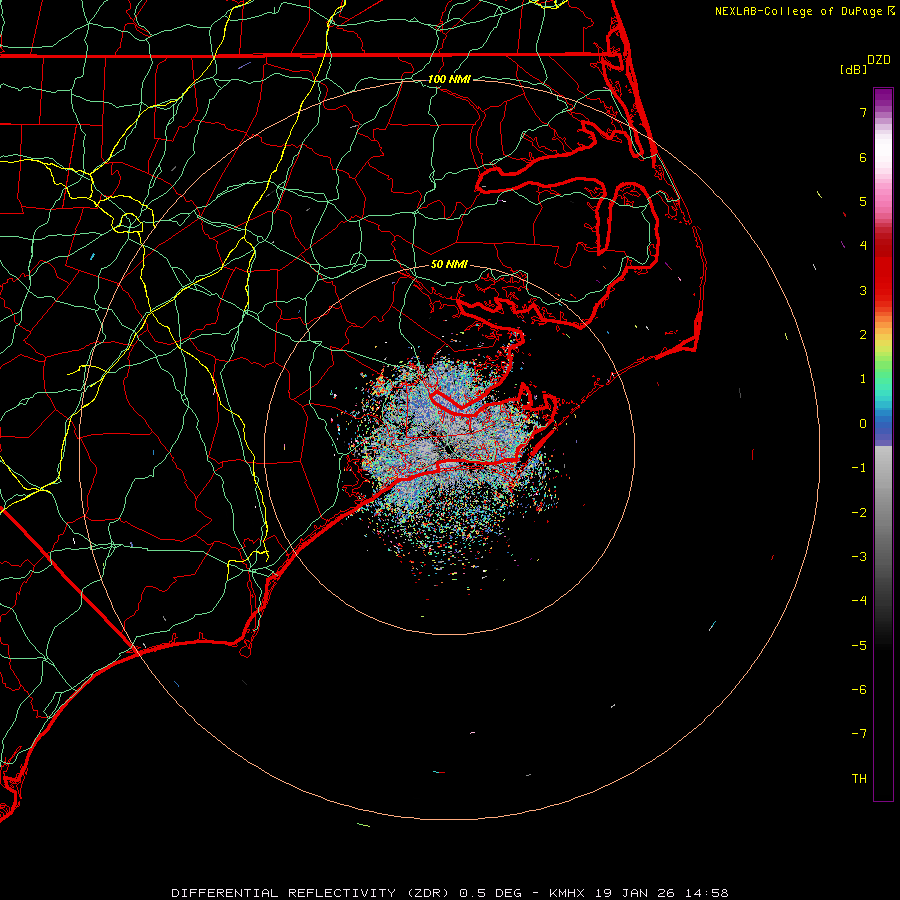Image resolution: width=900 pixels, height=900 pixels.
Task: Click the purple top of the color scale
Action: click(882, 95)
